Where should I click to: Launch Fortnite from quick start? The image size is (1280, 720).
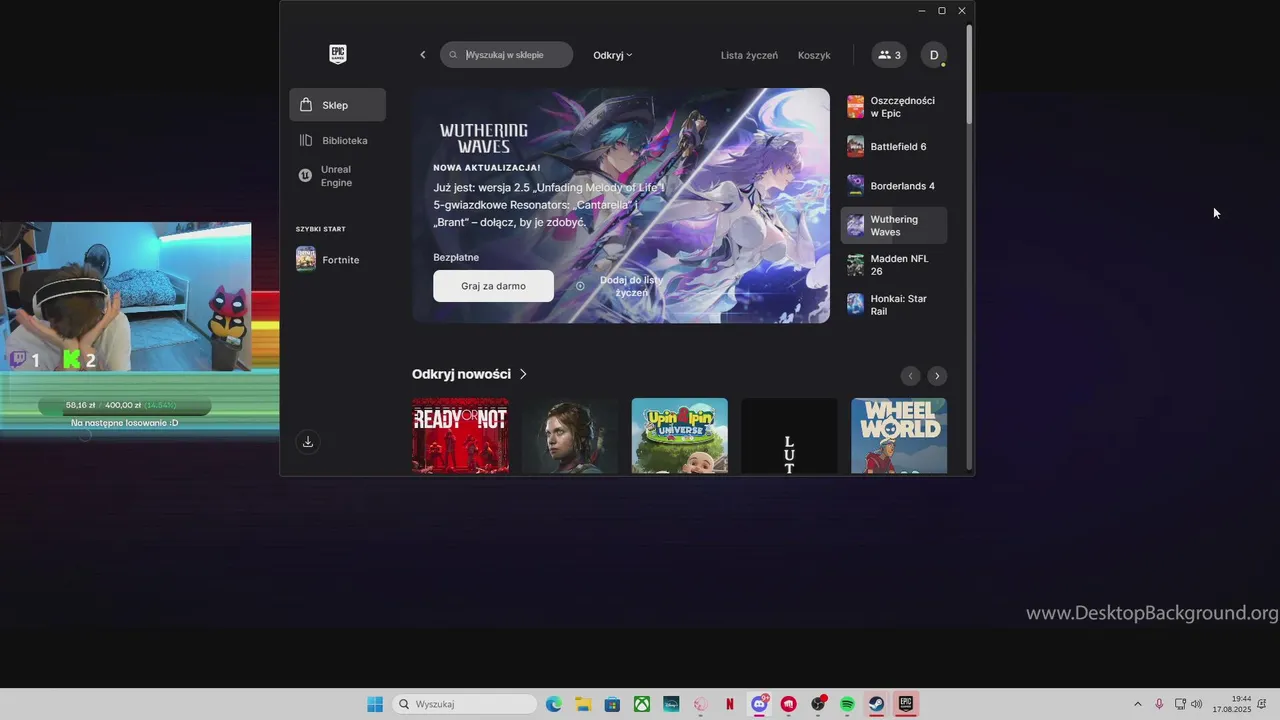pos(337,260)
